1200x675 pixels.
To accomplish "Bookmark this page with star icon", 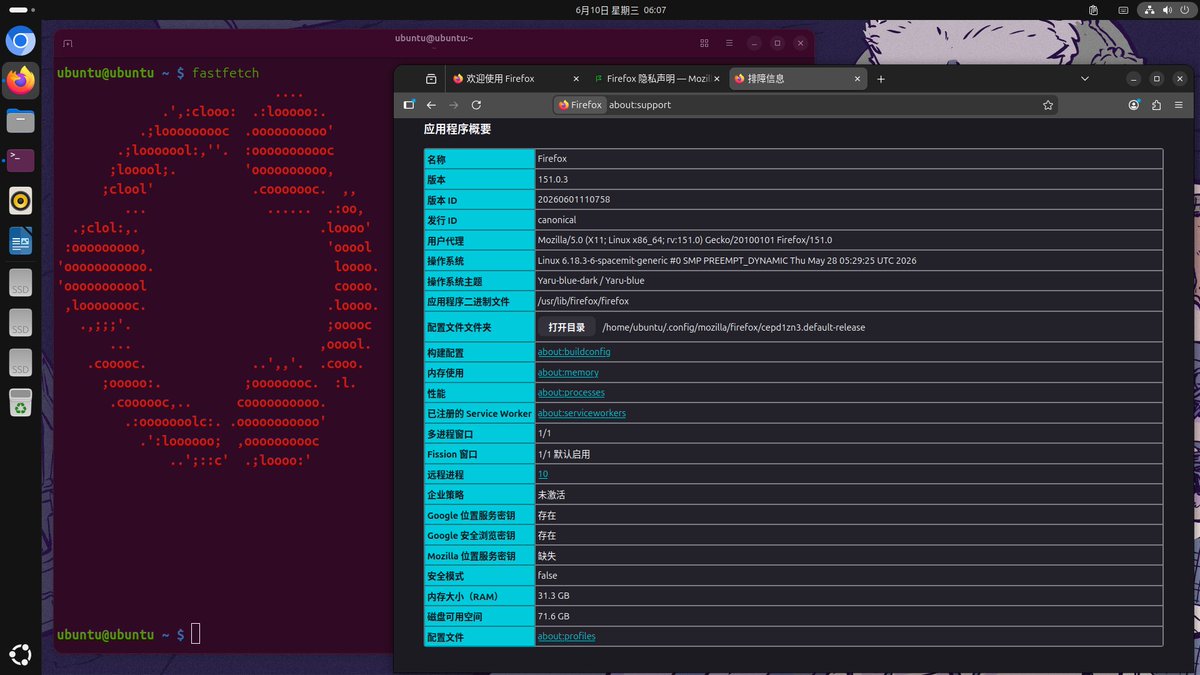I will [x=1048, y=105].
